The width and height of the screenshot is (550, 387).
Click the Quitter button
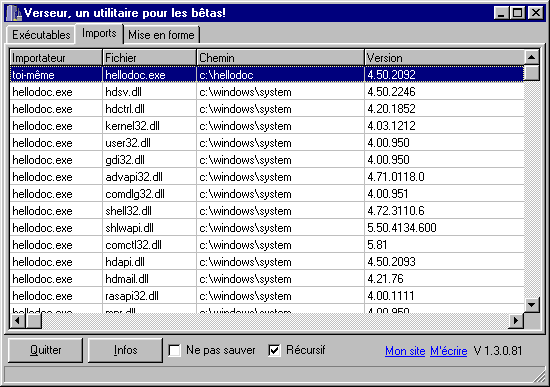[45, 350]
